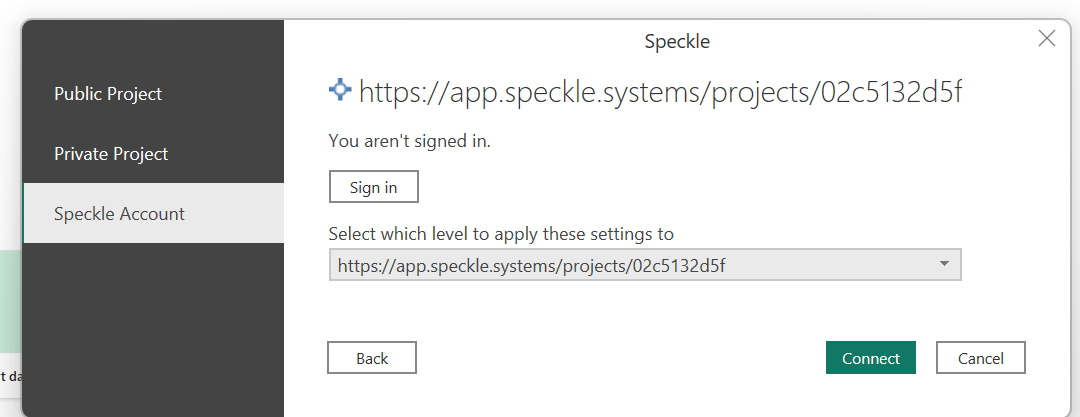Click the "You aren't signed in." message

[410, 142]
